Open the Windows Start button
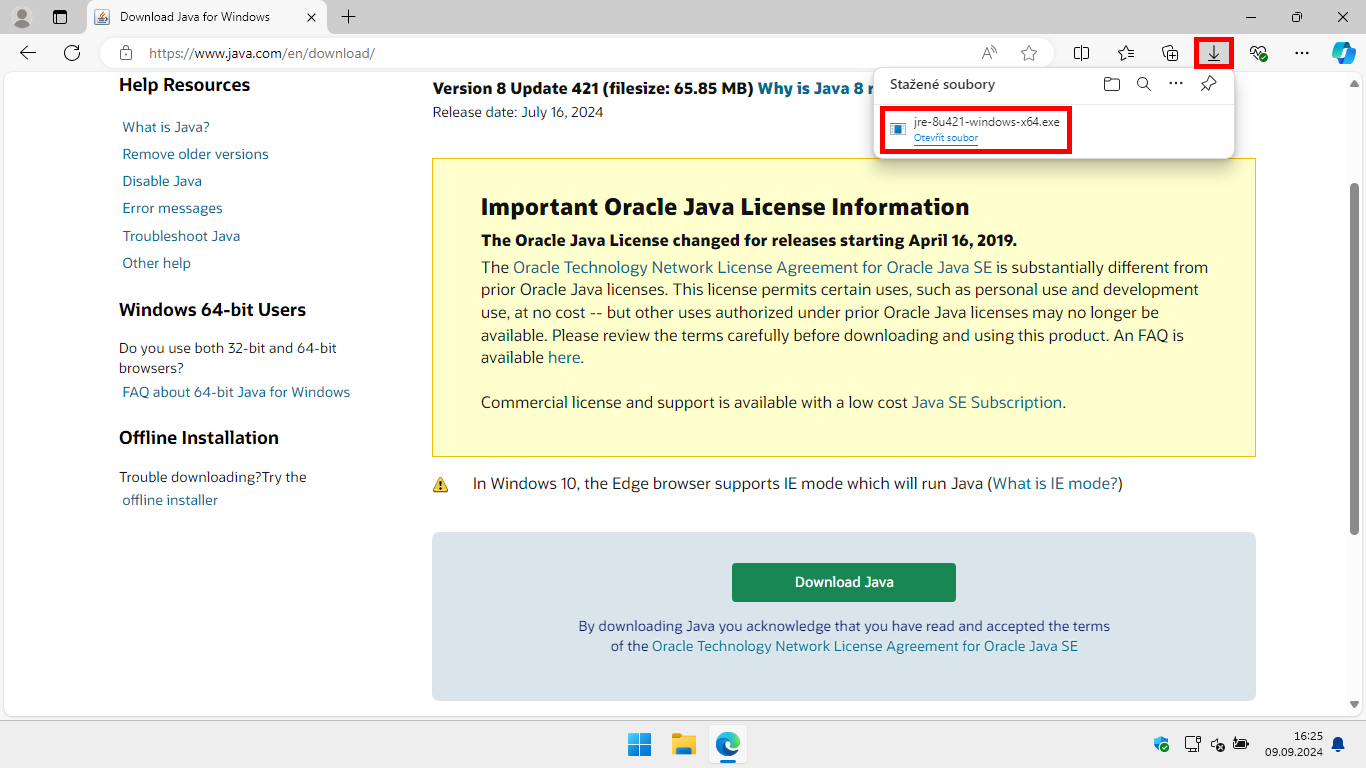 639,744
